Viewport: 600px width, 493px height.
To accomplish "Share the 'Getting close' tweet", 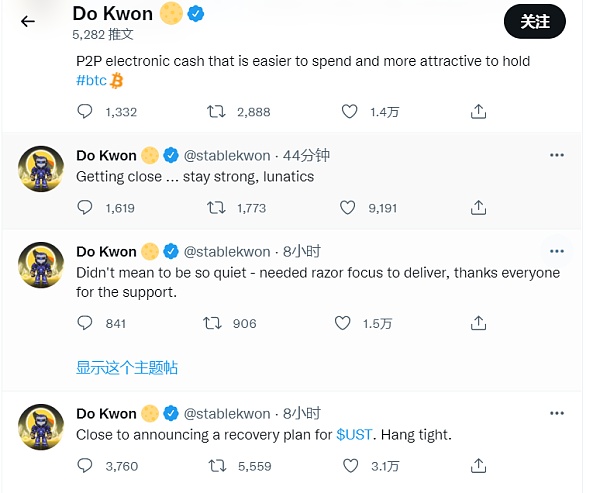I will click(479, 208).
